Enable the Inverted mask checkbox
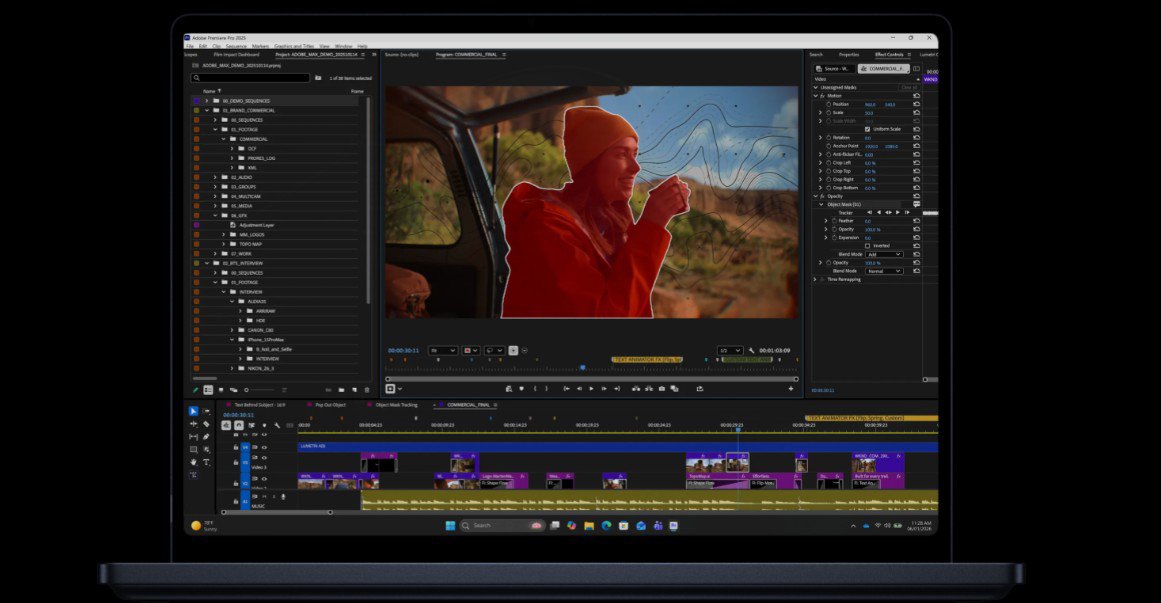This screenshot has width=1161, height=603. point(868,246)
